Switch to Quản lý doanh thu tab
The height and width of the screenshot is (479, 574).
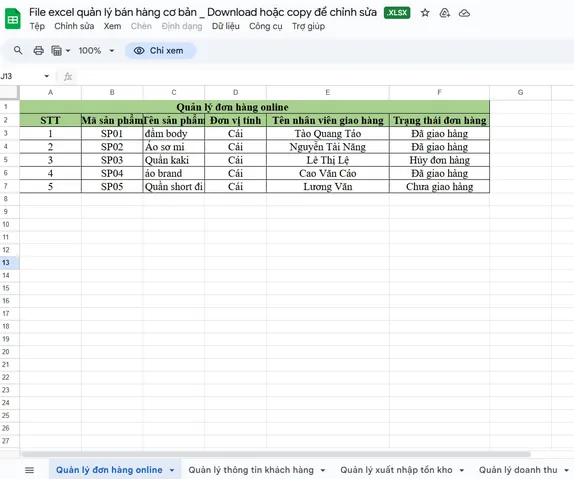[518, 470]
